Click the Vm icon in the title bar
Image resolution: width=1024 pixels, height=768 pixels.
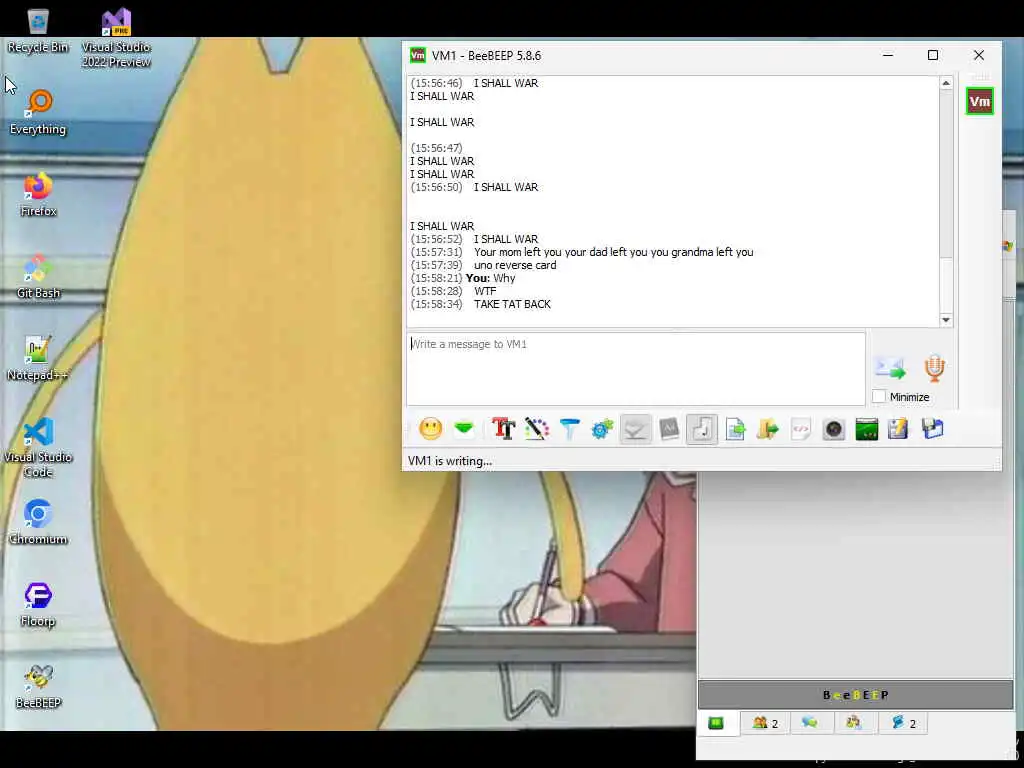tap(417, 56)
